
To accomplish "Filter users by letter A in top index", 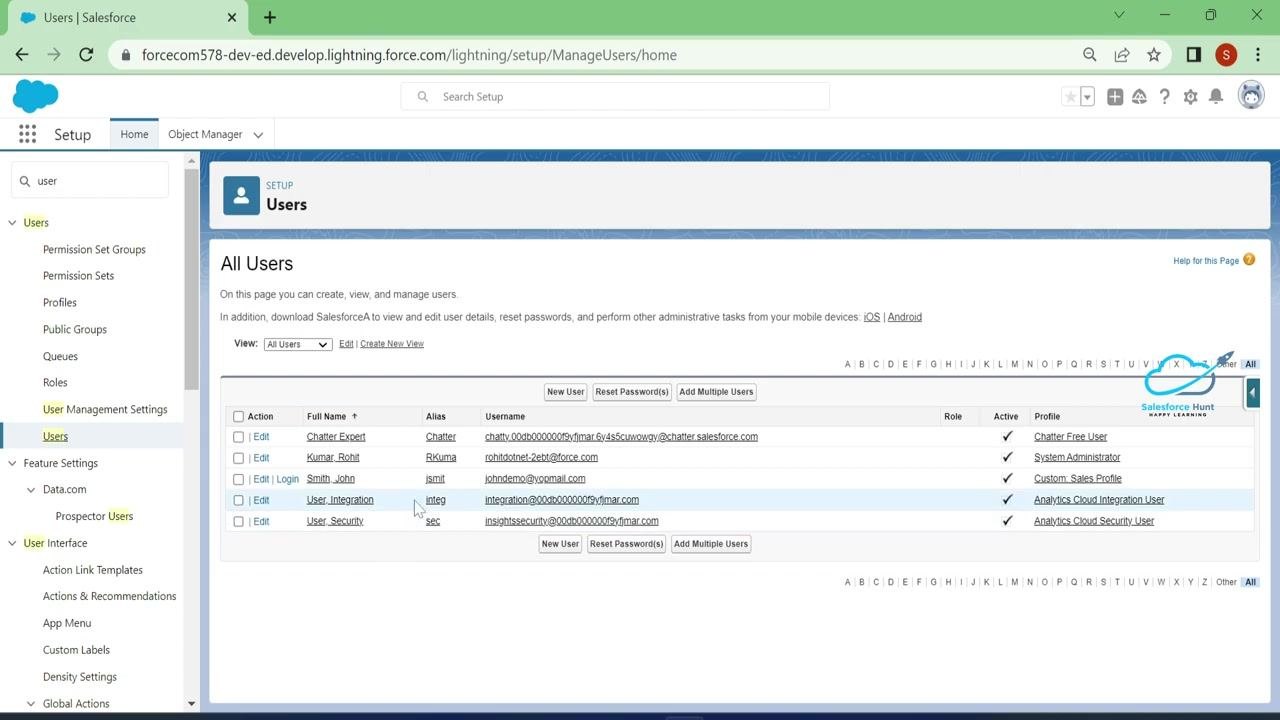I will pyautogui.click(x=847, y=365).
